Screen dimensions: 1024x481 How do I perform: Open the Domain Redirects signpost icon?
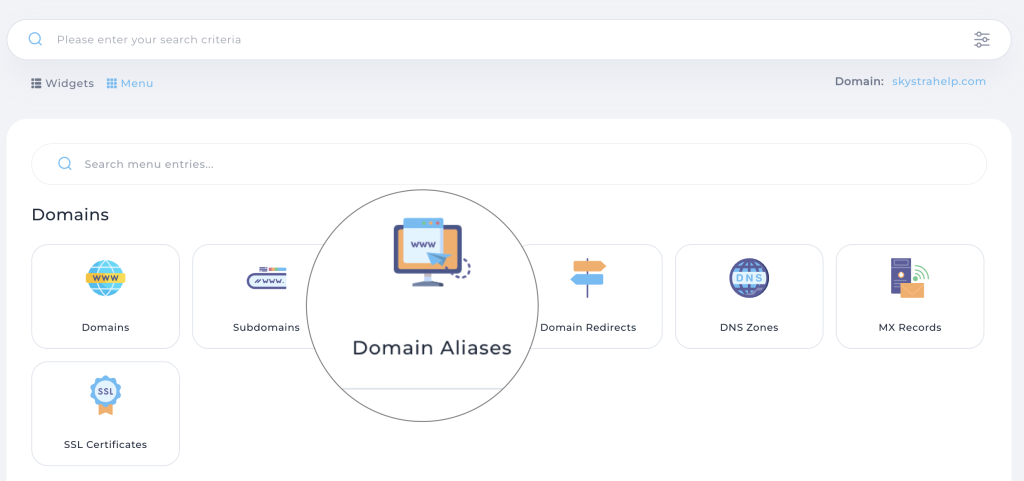588,278
